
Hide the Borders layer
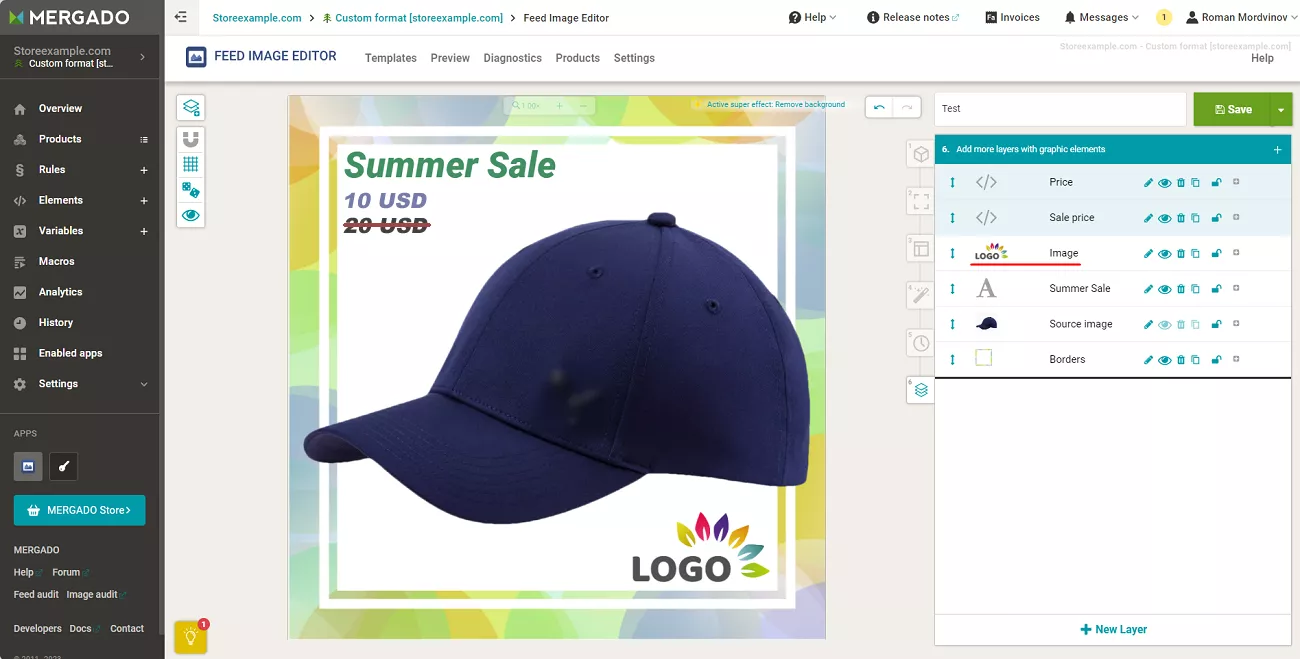point(1164,360)
